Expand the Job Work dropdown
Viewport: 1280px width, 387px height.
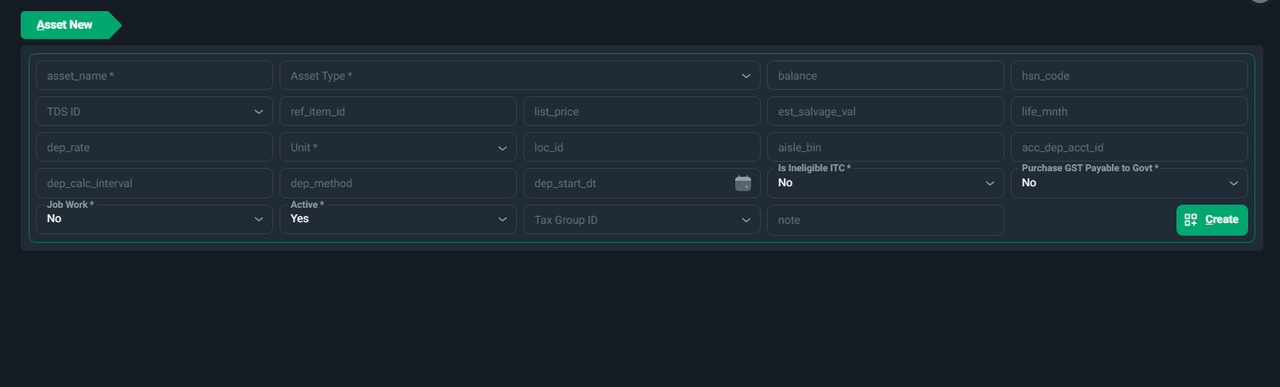coord(154,219)
